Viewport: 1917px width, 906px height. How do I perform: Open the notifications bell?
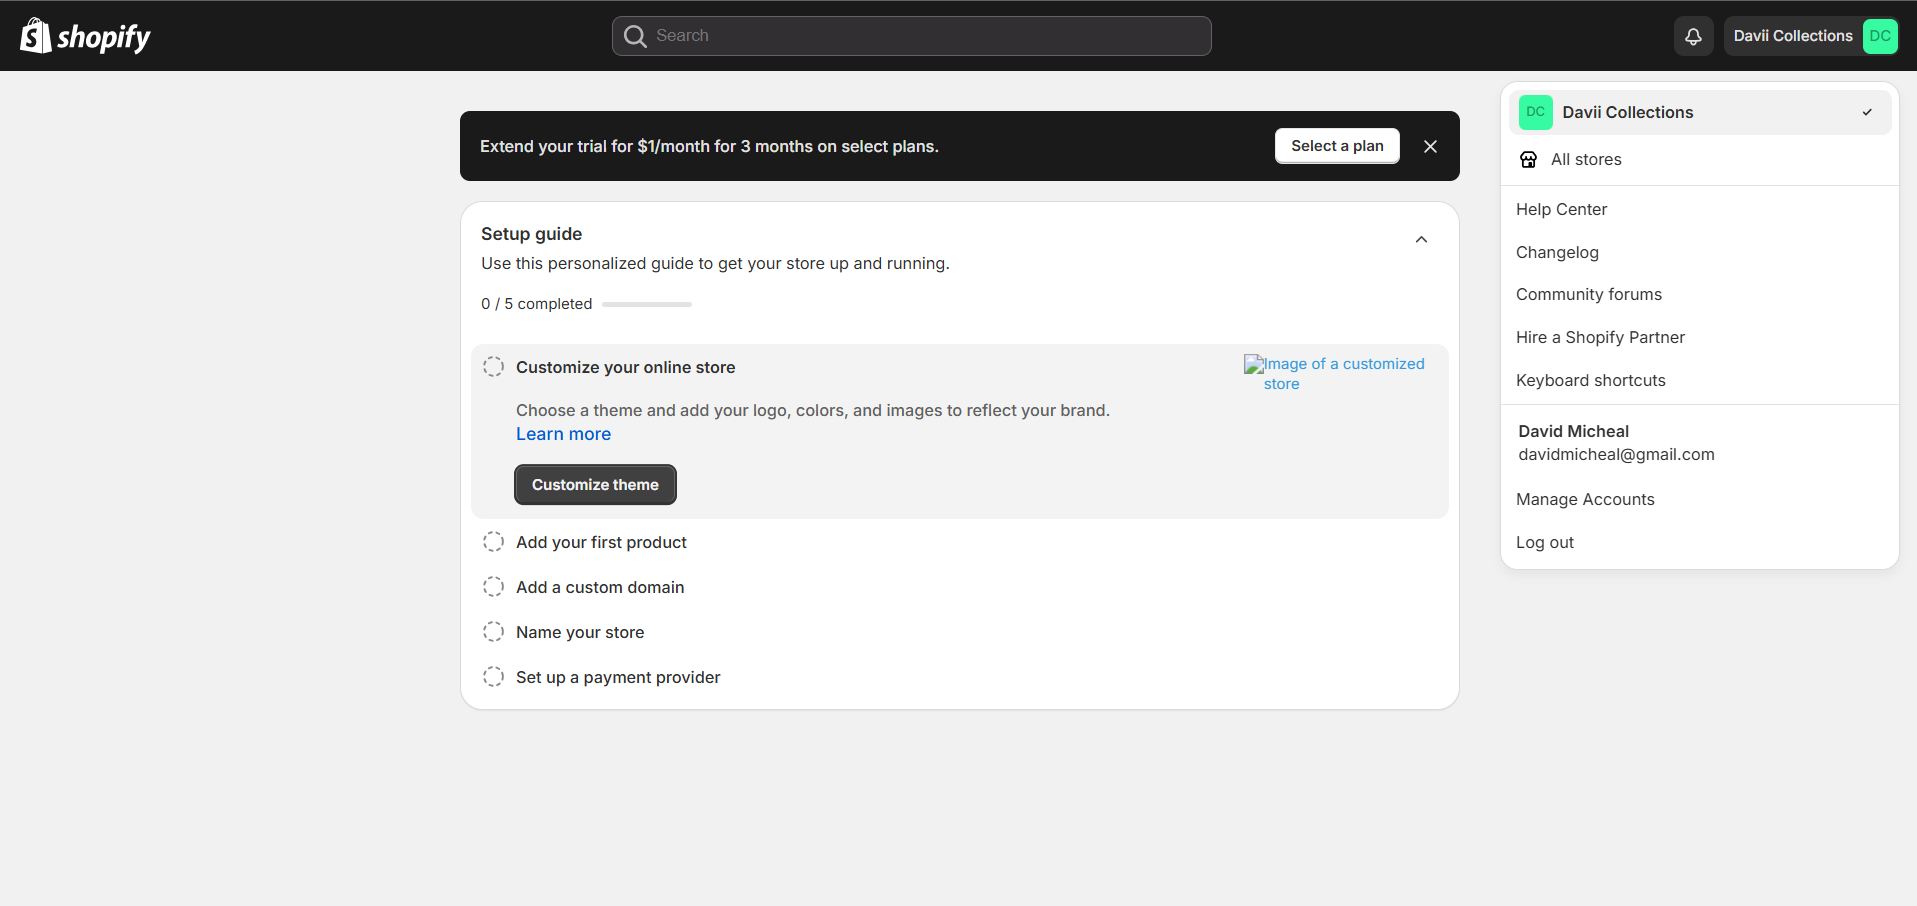tap(1693, 36)
